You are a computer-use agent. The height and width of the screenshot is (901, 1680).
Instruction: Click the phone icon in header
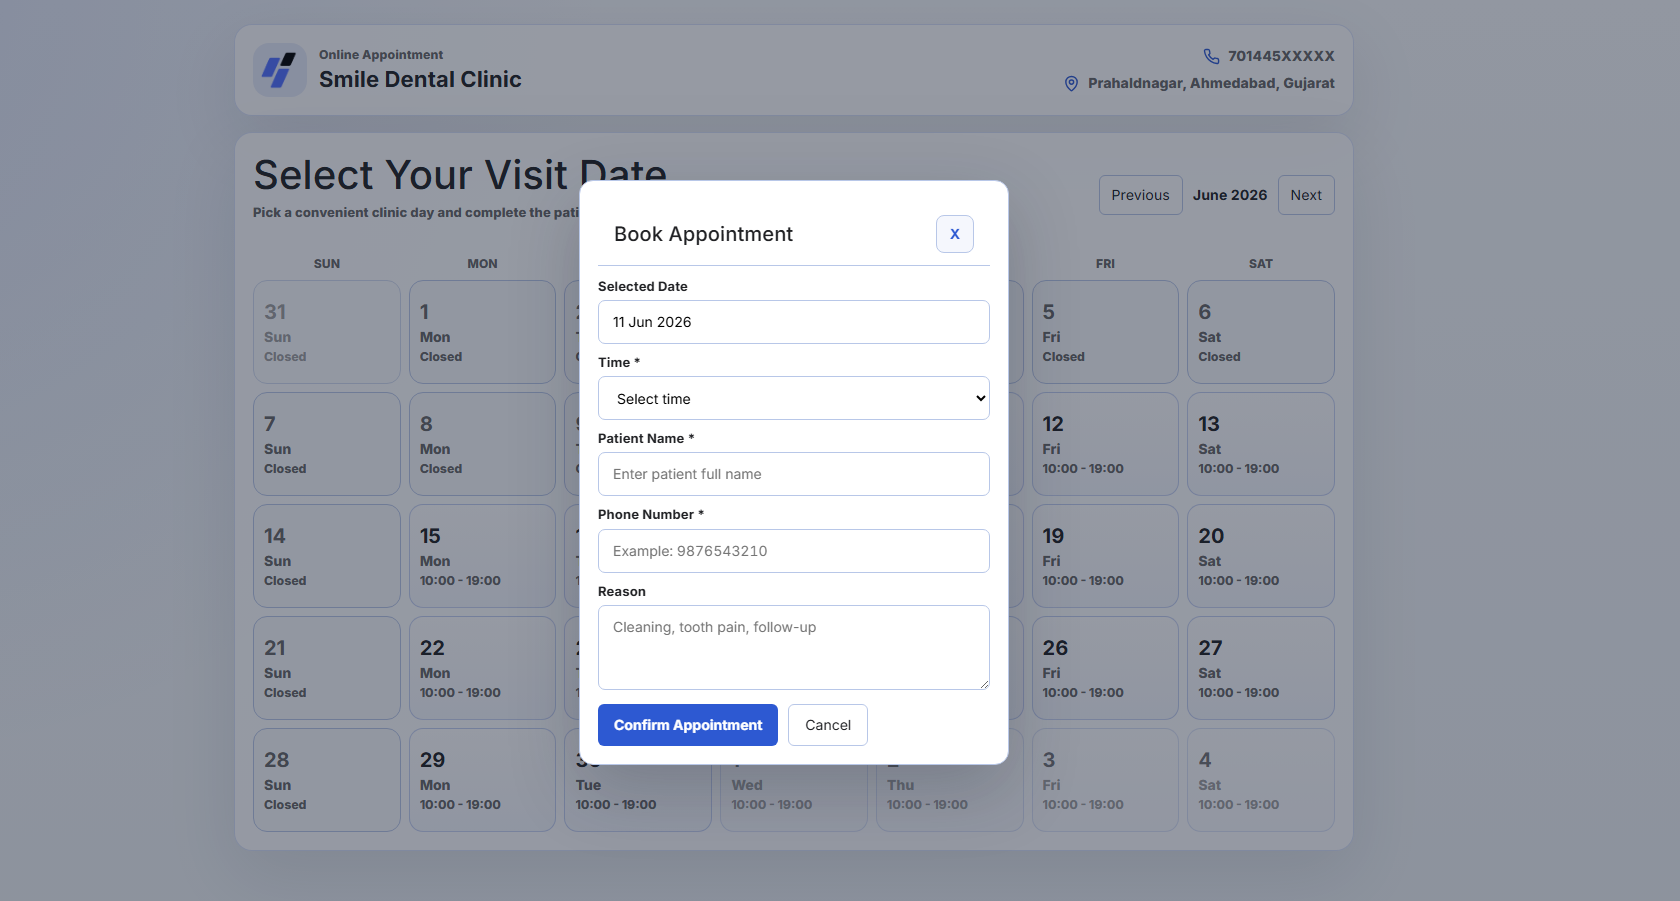click(x=1211, y=56)
